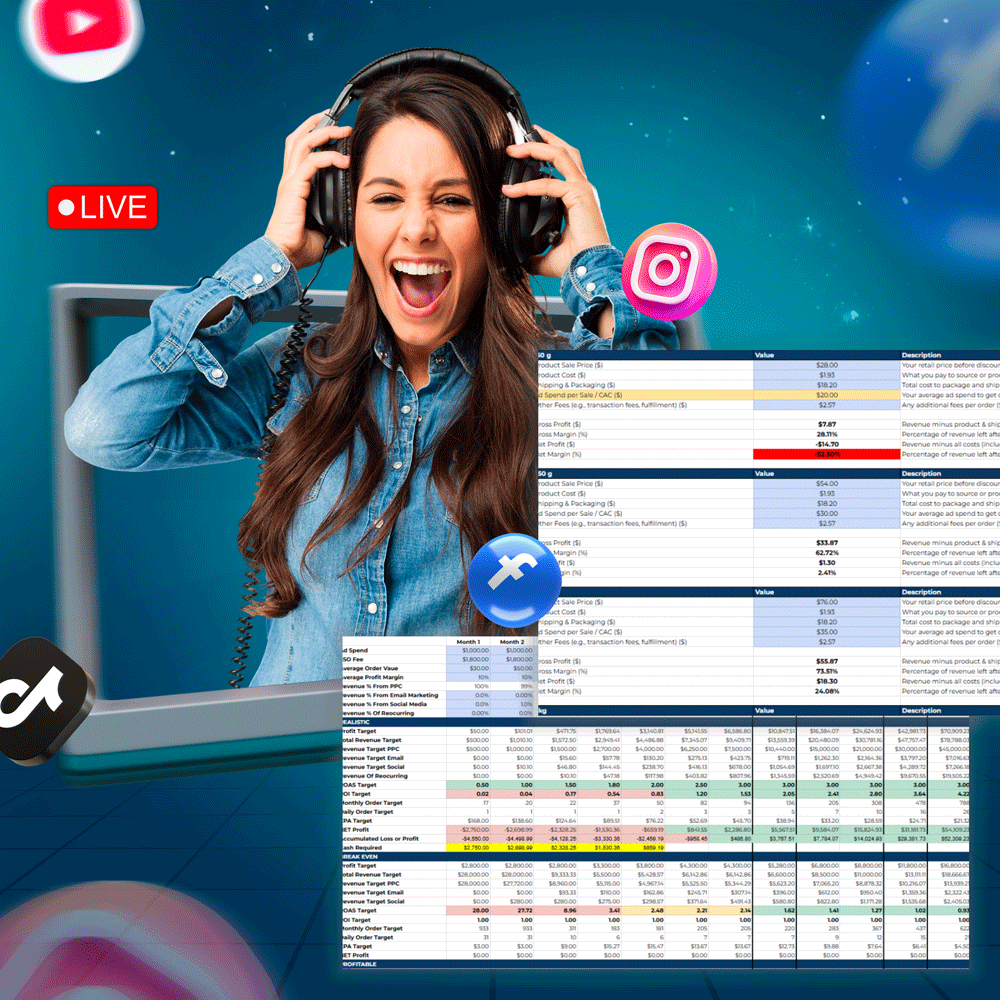
Task: Select the 0.02 ROI Target cell
Action: pos(468,794)
